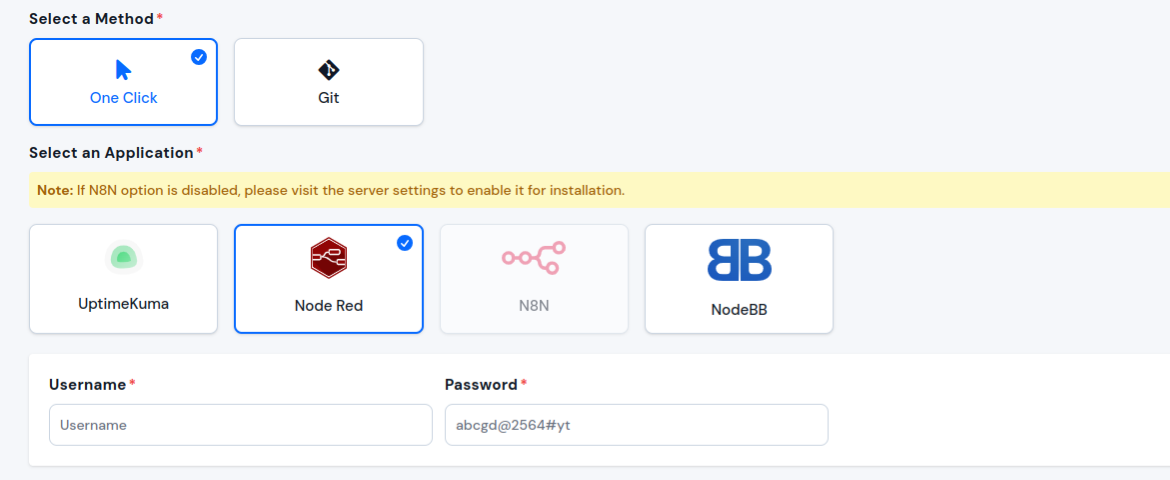Toggle the checkmark badge on One Click card
This screenshot has width=1170, height=480.
point(198,57)
